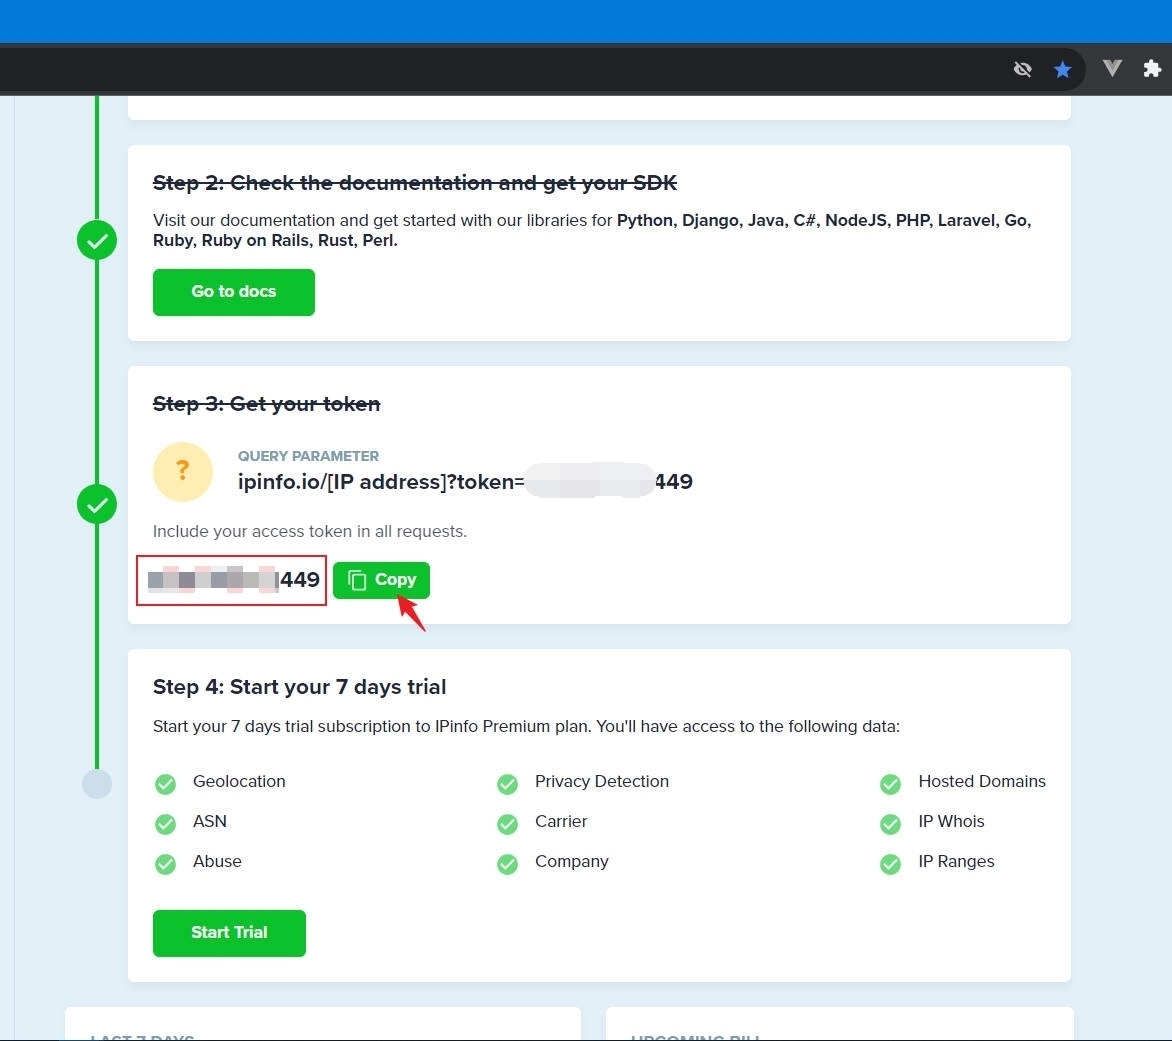Click the check icon beside IP Whois
The width and height of the screenshot is (1172, 1041).
coord(890,824)
